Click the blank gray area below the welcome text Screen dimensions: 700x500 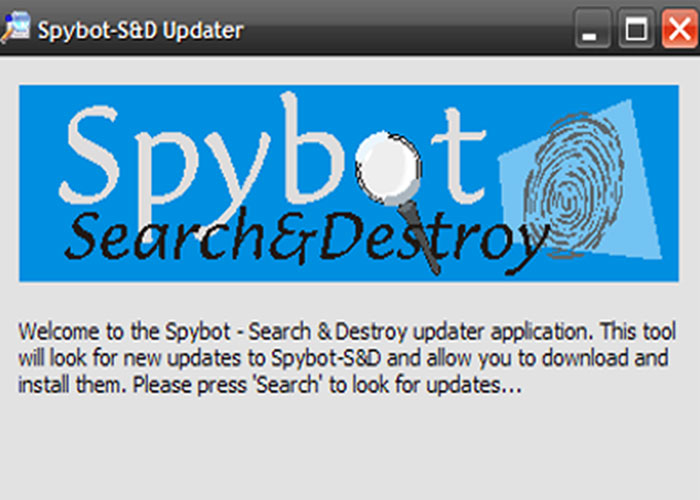tap(350, 450)
